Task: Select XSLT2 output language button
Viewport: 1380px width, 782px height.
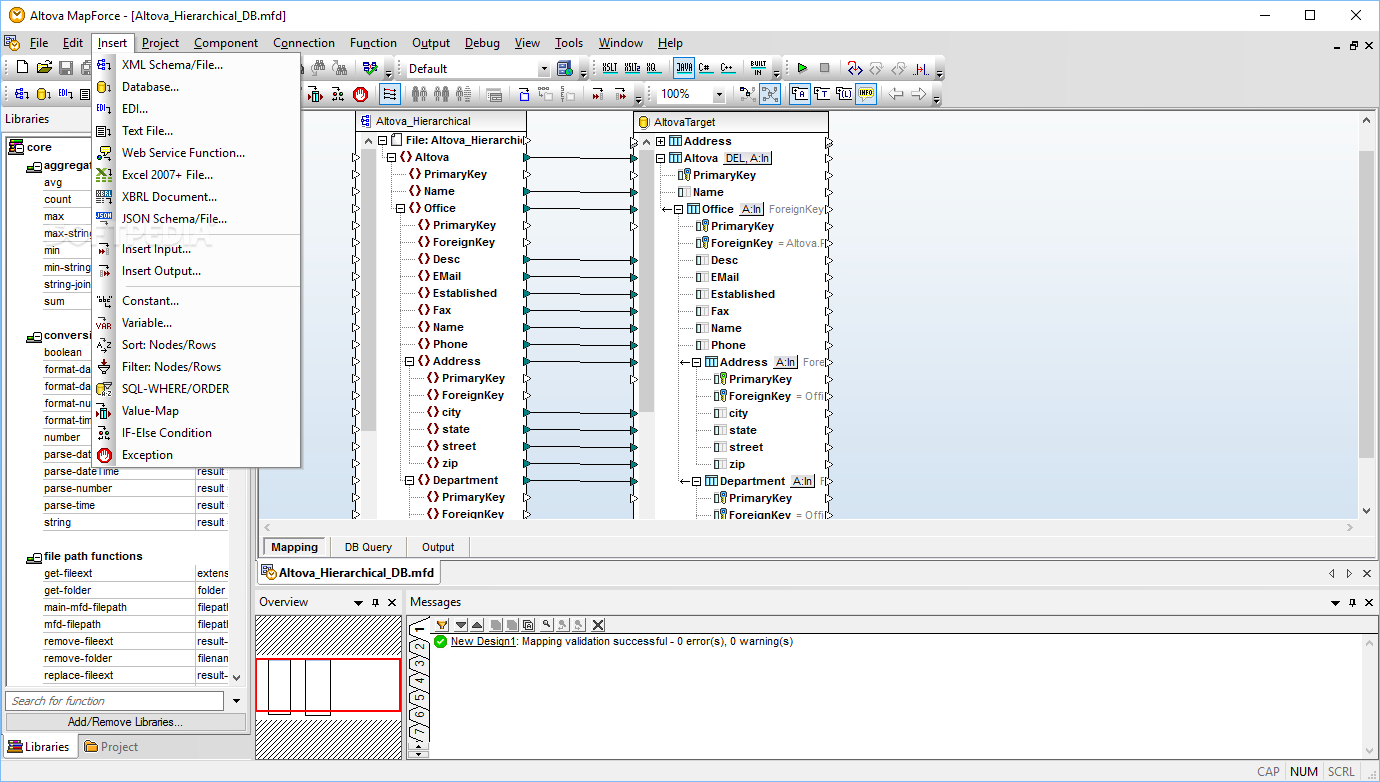Action: click(x=632, y=68)
